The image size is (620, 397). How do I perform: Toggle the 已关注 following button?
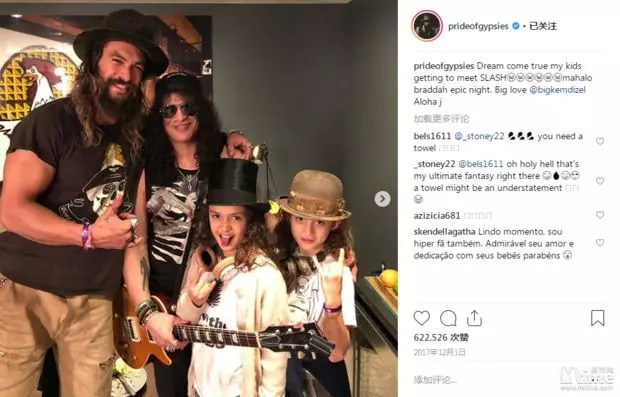(543, 26)
